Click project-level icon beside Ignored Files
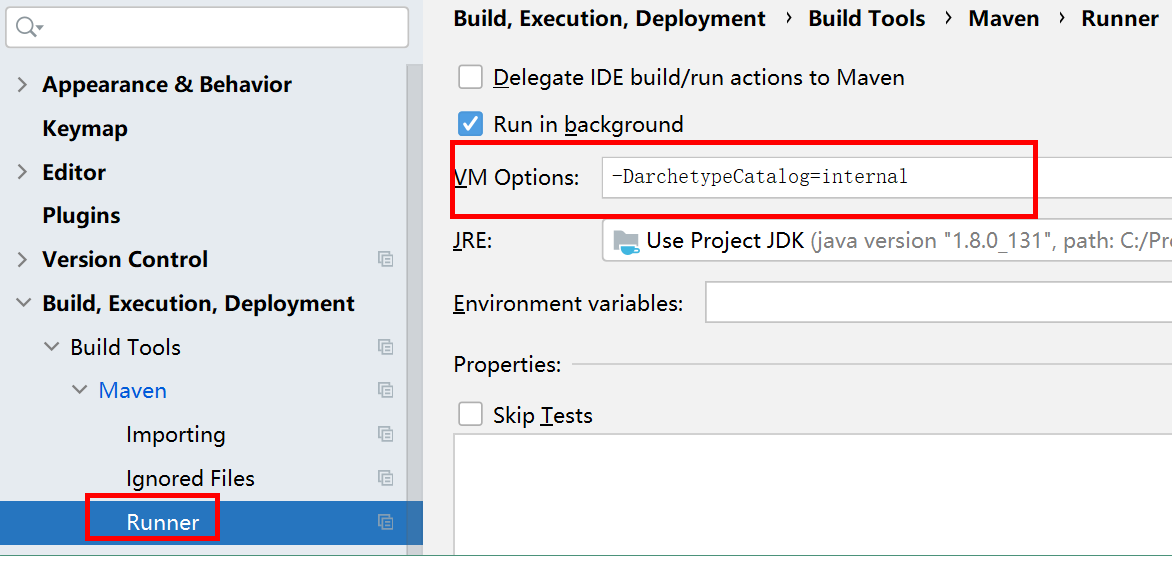 tap(385, 478)
